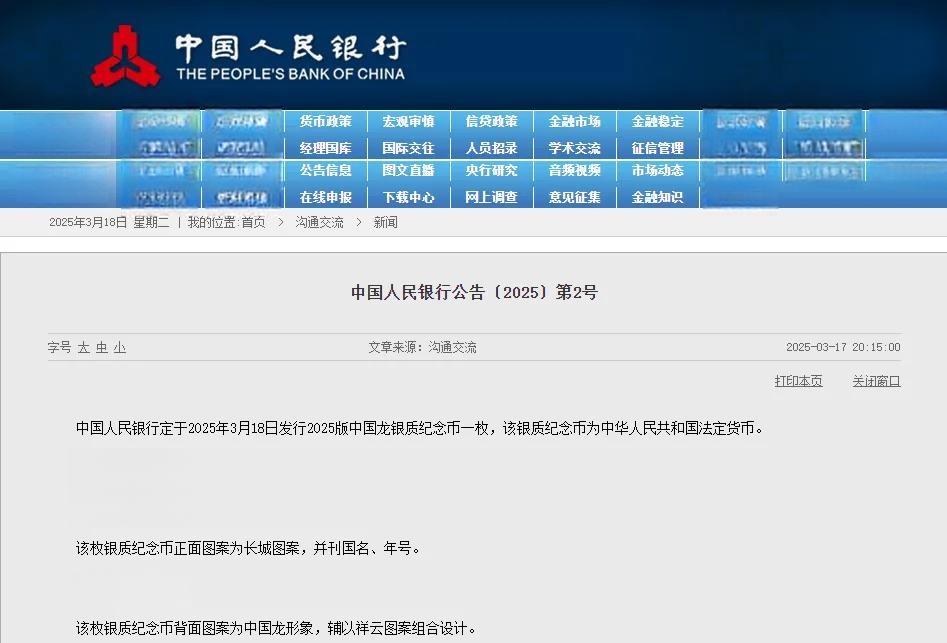Click the timestamp 2025-03-17 20:15:00
Image resolution: width=947 pixels, height=643 pixels.
coord(843,347)
